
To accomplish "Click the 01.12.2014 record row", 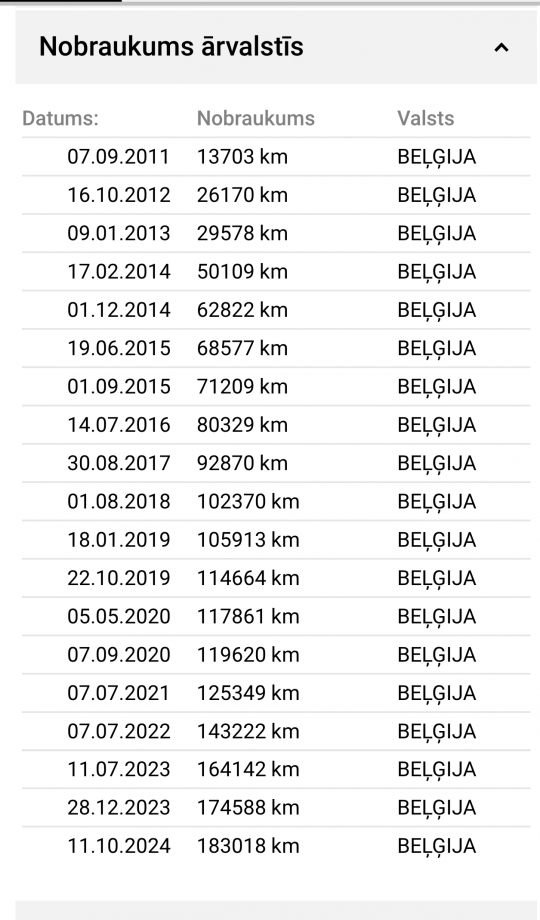I will [276, 310].
